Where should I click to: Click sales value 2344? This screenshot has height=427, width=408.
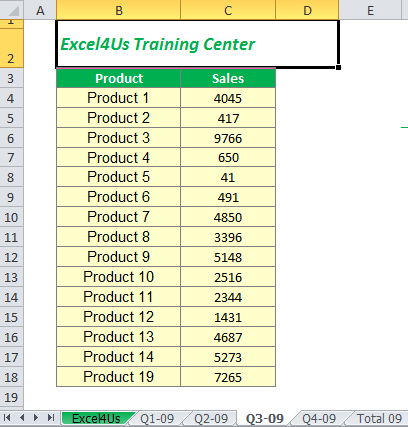[x=228, y=297]
